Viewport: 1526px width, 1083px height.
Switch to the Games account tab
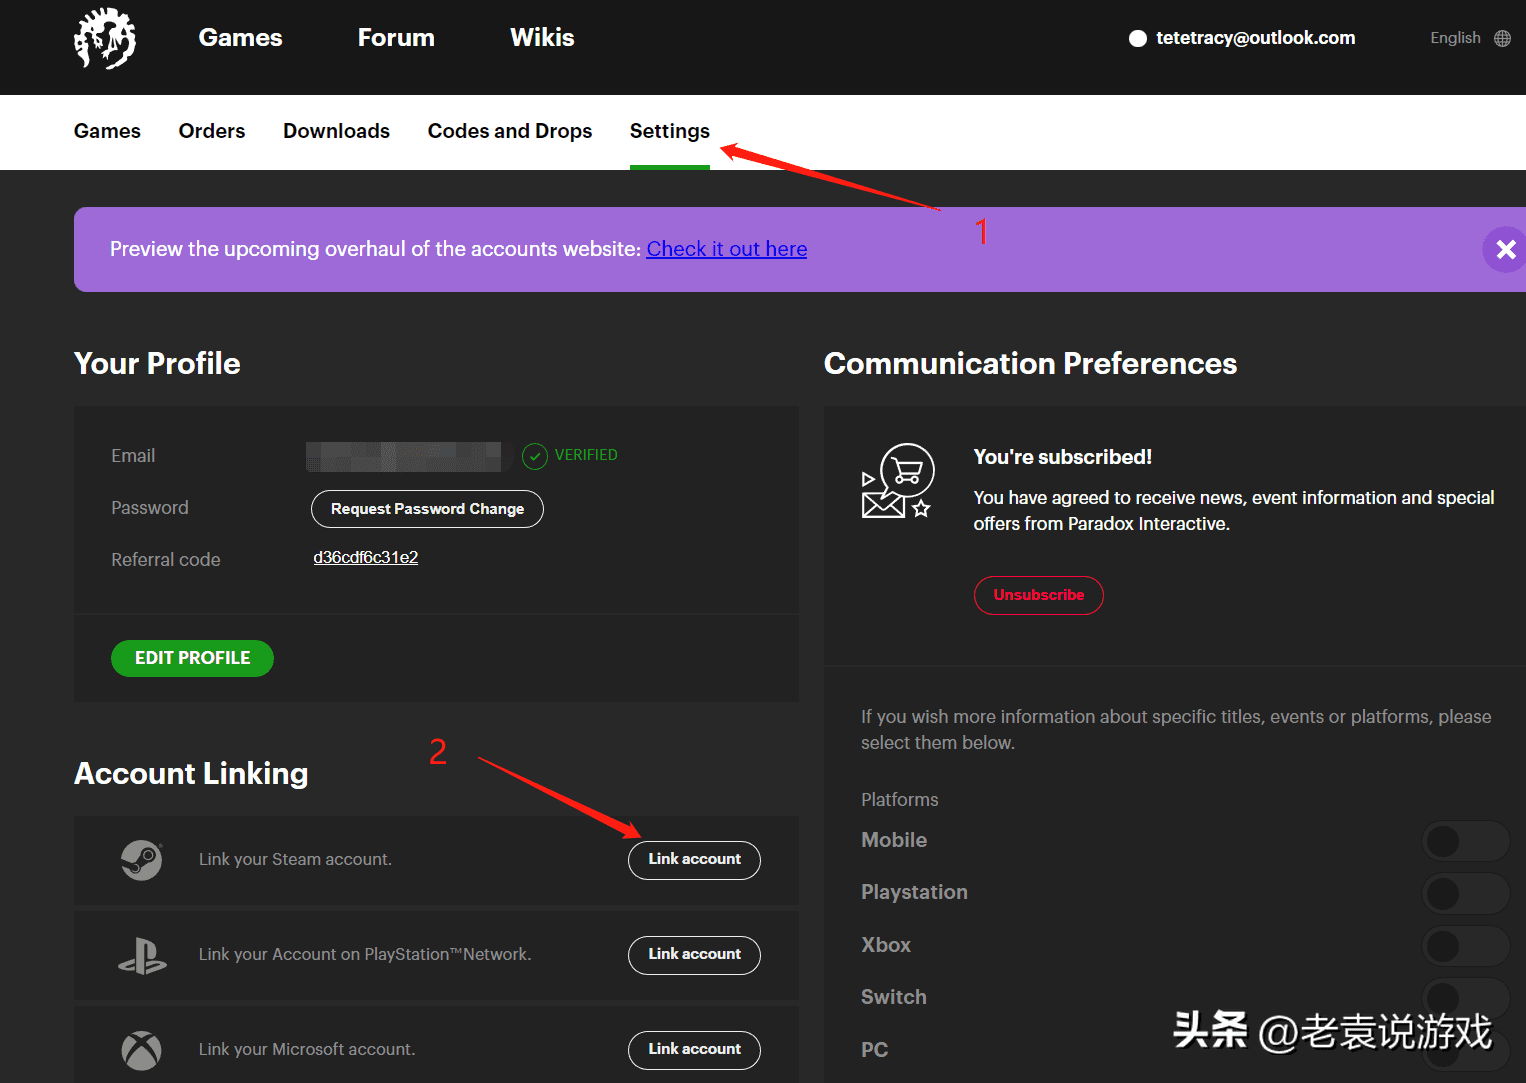(x=107, y=131)
